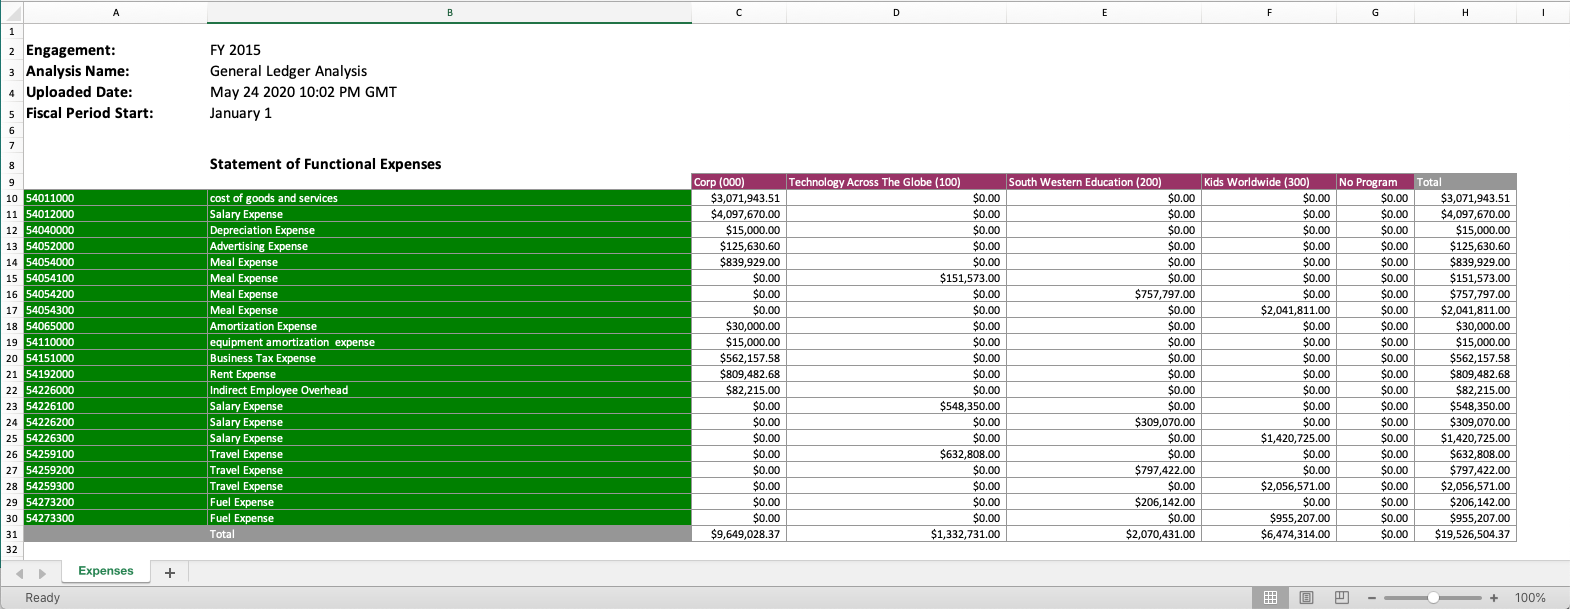Image resolution: width=1570 pixels, height=609 pixels.
Task: Click the $2,041,811.00 Kids Worldwide value
Action: (x=1269, y=310)
